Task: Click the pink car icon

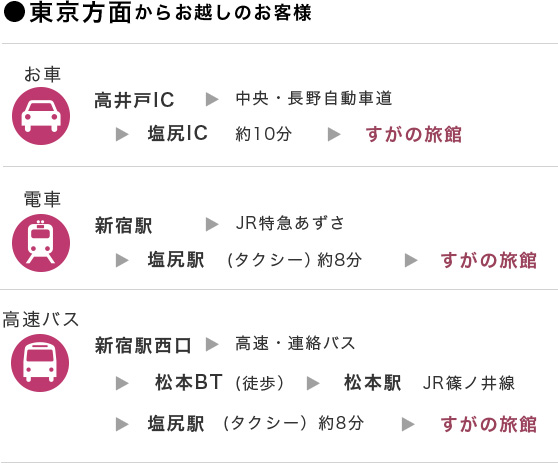Action: (x=41, y=116)
